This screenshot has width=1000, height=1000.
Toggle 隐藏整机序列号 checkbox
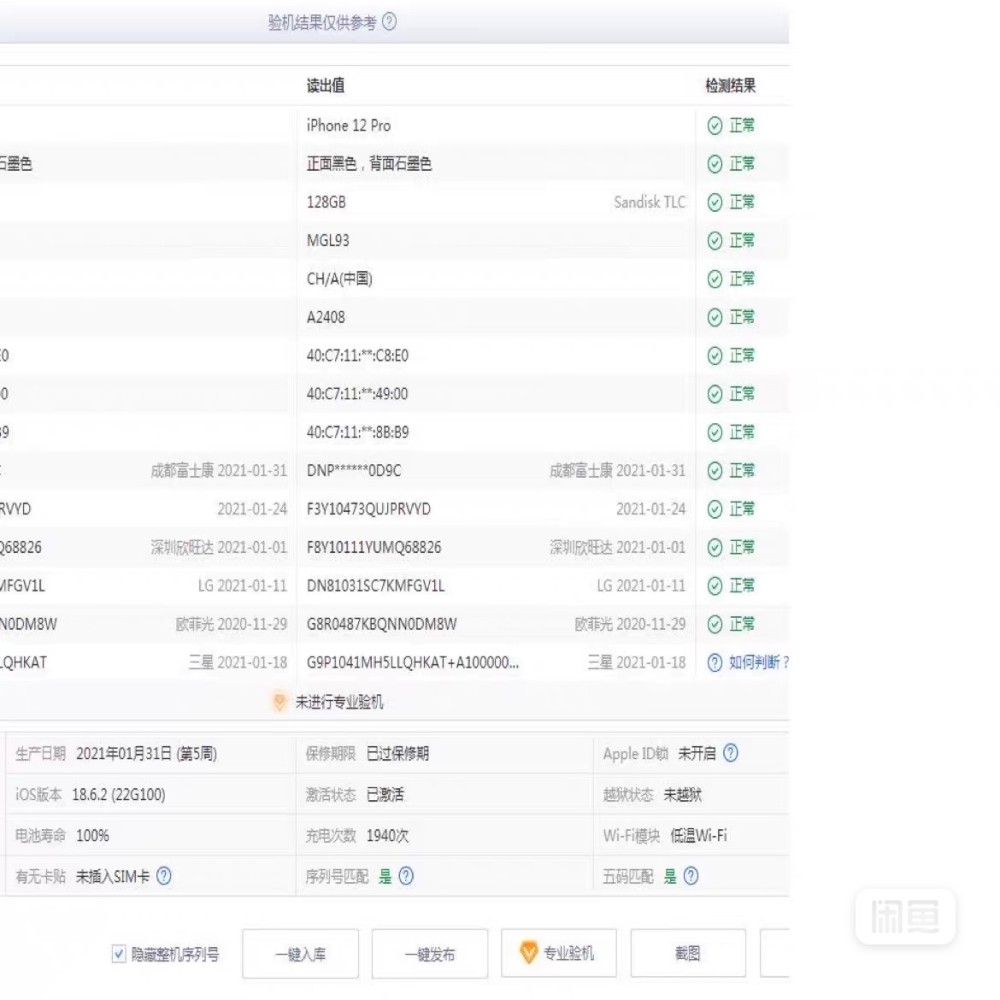click(119, 954)
